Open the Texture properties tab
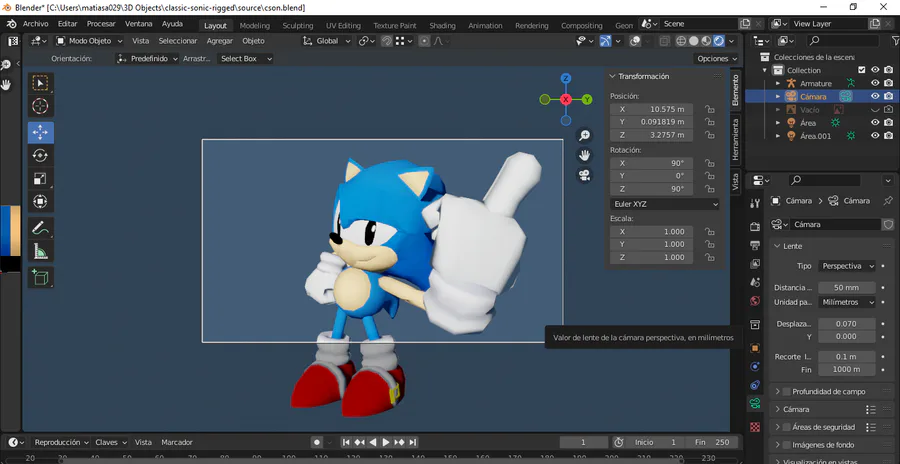 (755, 427)
